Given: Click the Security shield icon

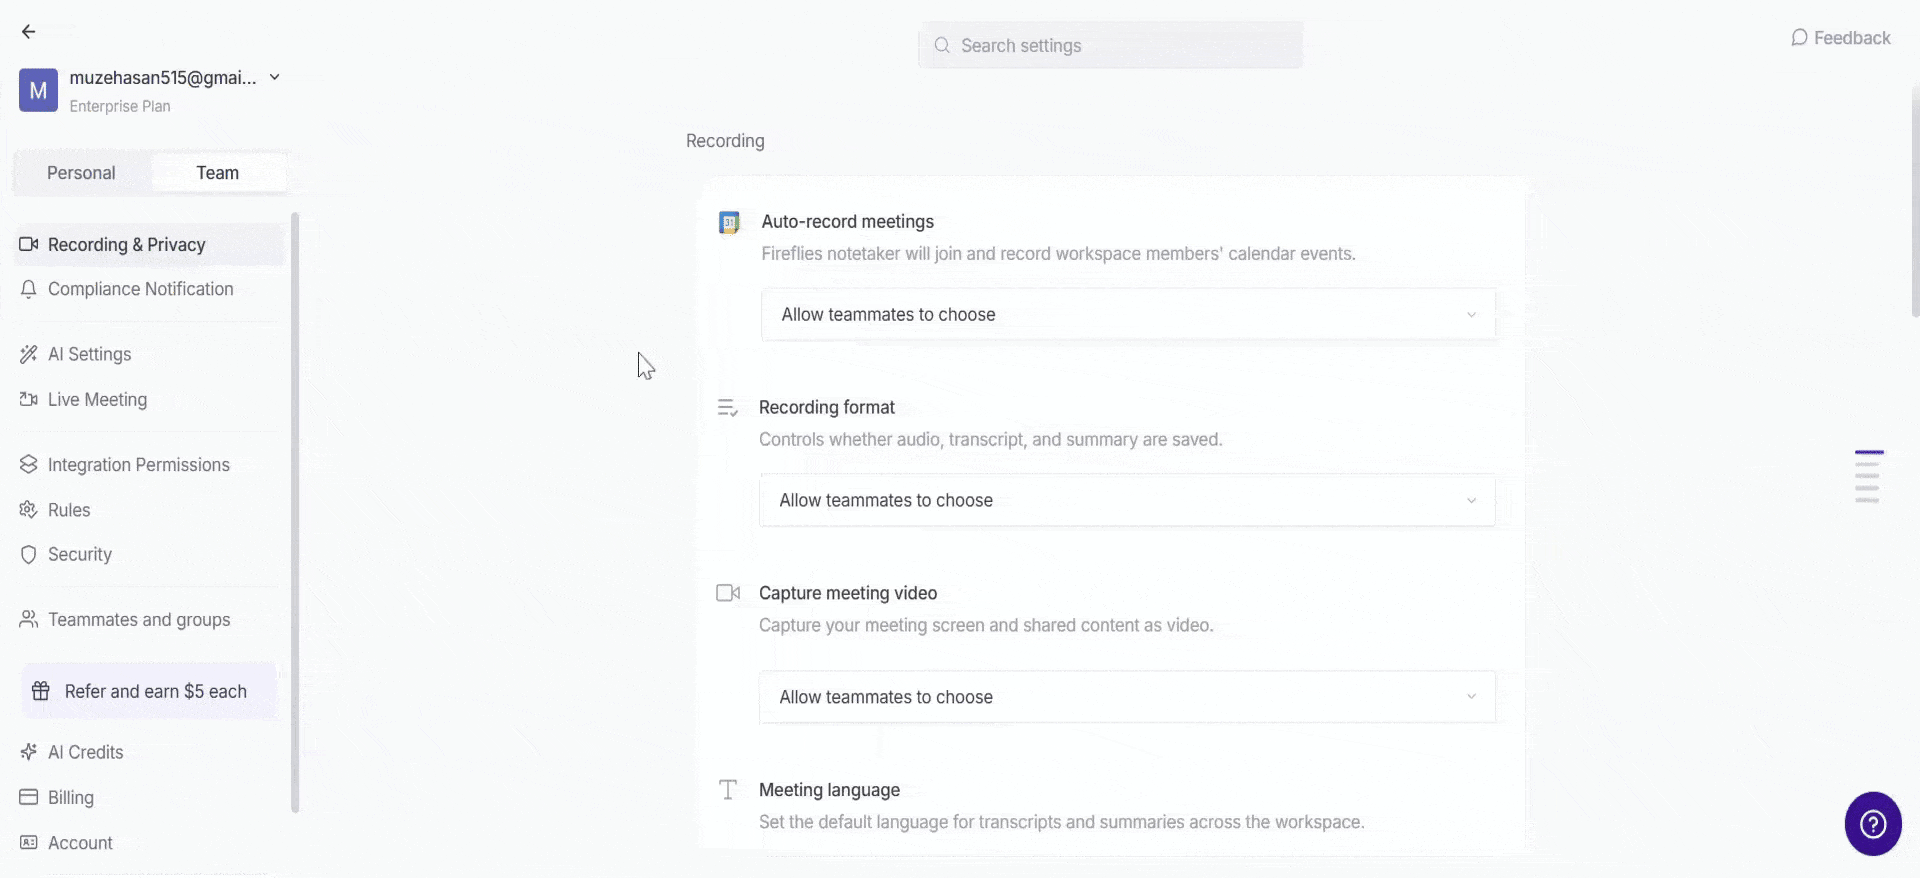Looking at the screenshot, I should pyautogui.click(x=29, y=555).
